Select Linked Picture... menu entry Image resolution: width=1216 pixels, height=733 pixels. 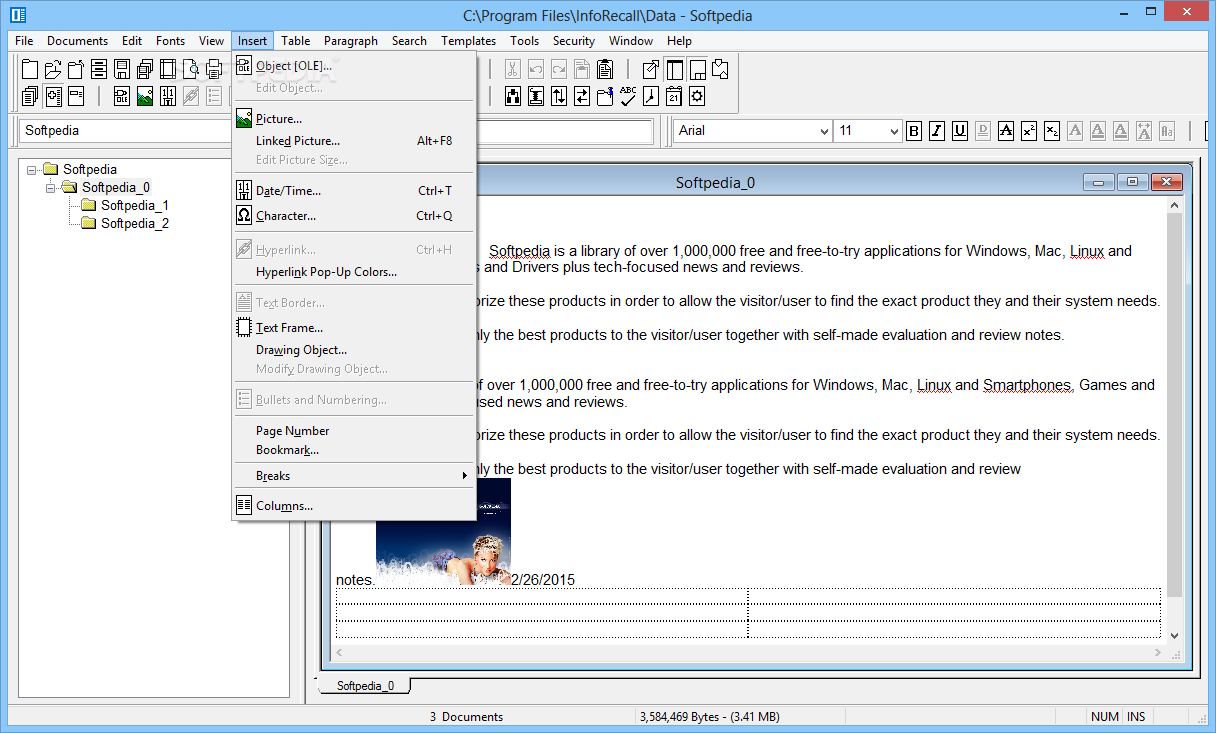(x=354, y=141)
